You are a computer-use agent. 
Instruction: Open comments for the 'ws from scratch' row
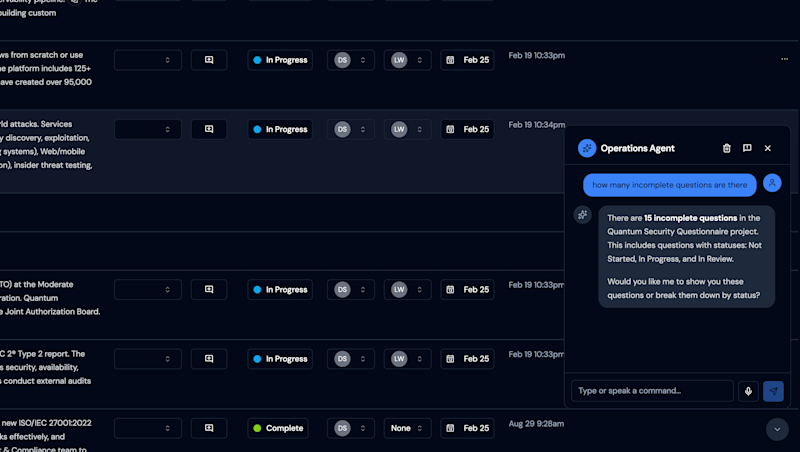tap(209, 60)
